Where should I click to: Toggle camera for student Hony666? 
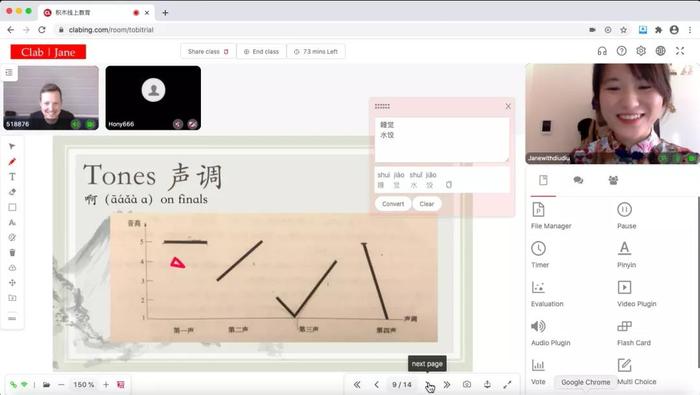(192, 124)
